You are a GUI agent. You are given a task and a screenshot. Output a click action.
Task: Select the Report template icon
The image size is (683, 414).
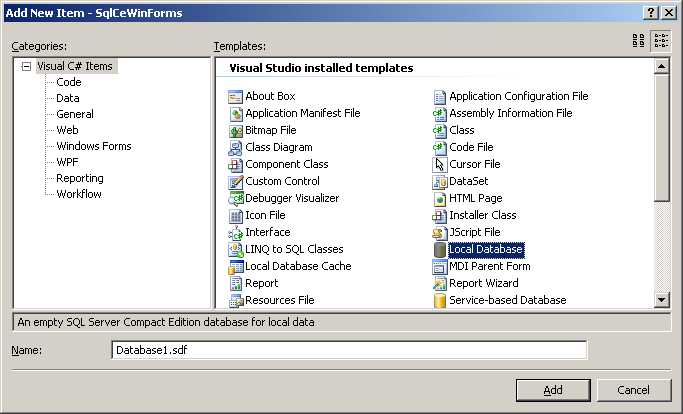[235, 283]
